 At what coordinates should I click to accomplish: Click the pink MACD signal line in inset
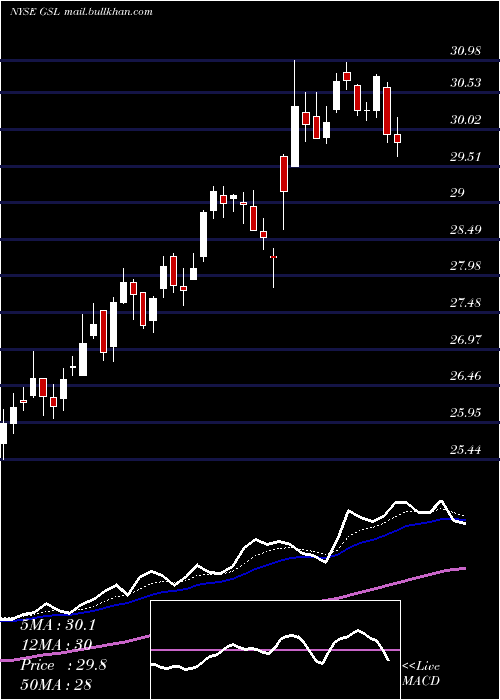tap(275, 650)
